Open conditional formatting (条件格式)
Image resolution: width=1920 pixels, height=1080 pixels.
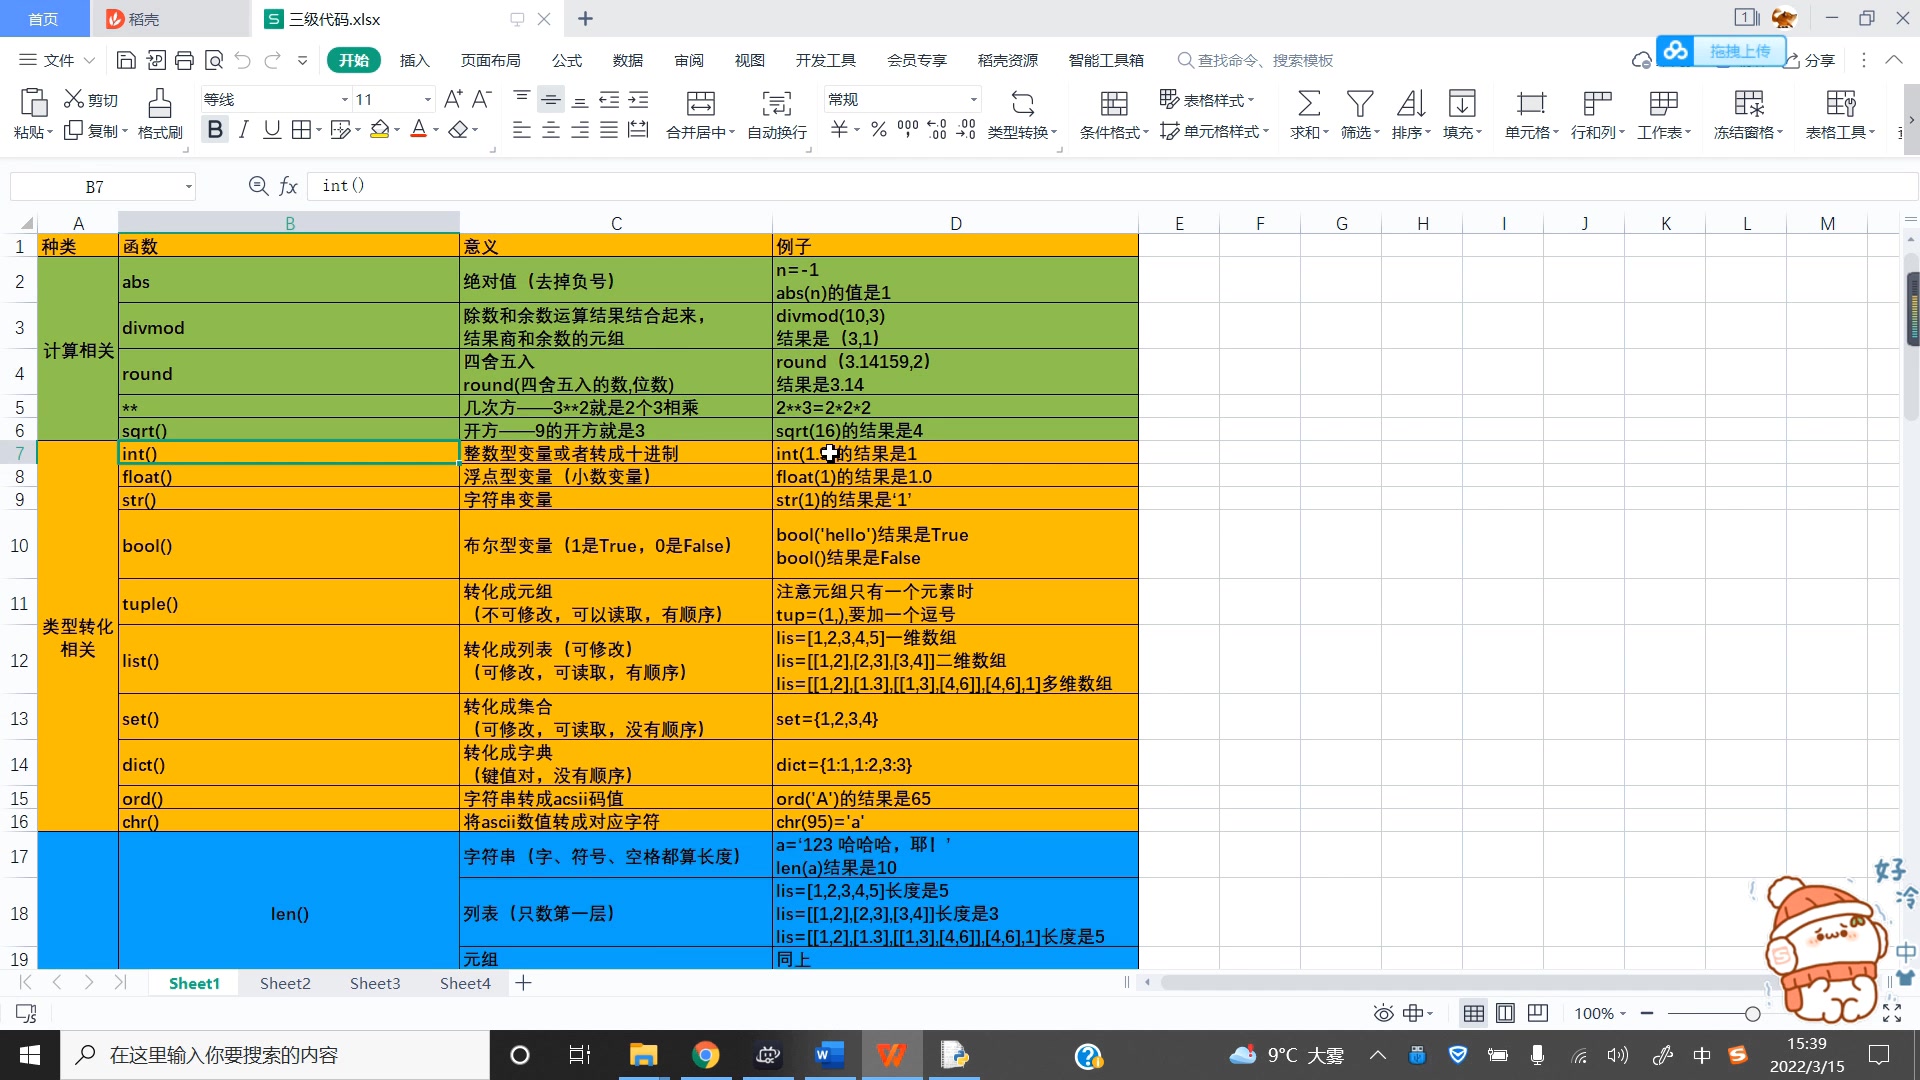1110,113
